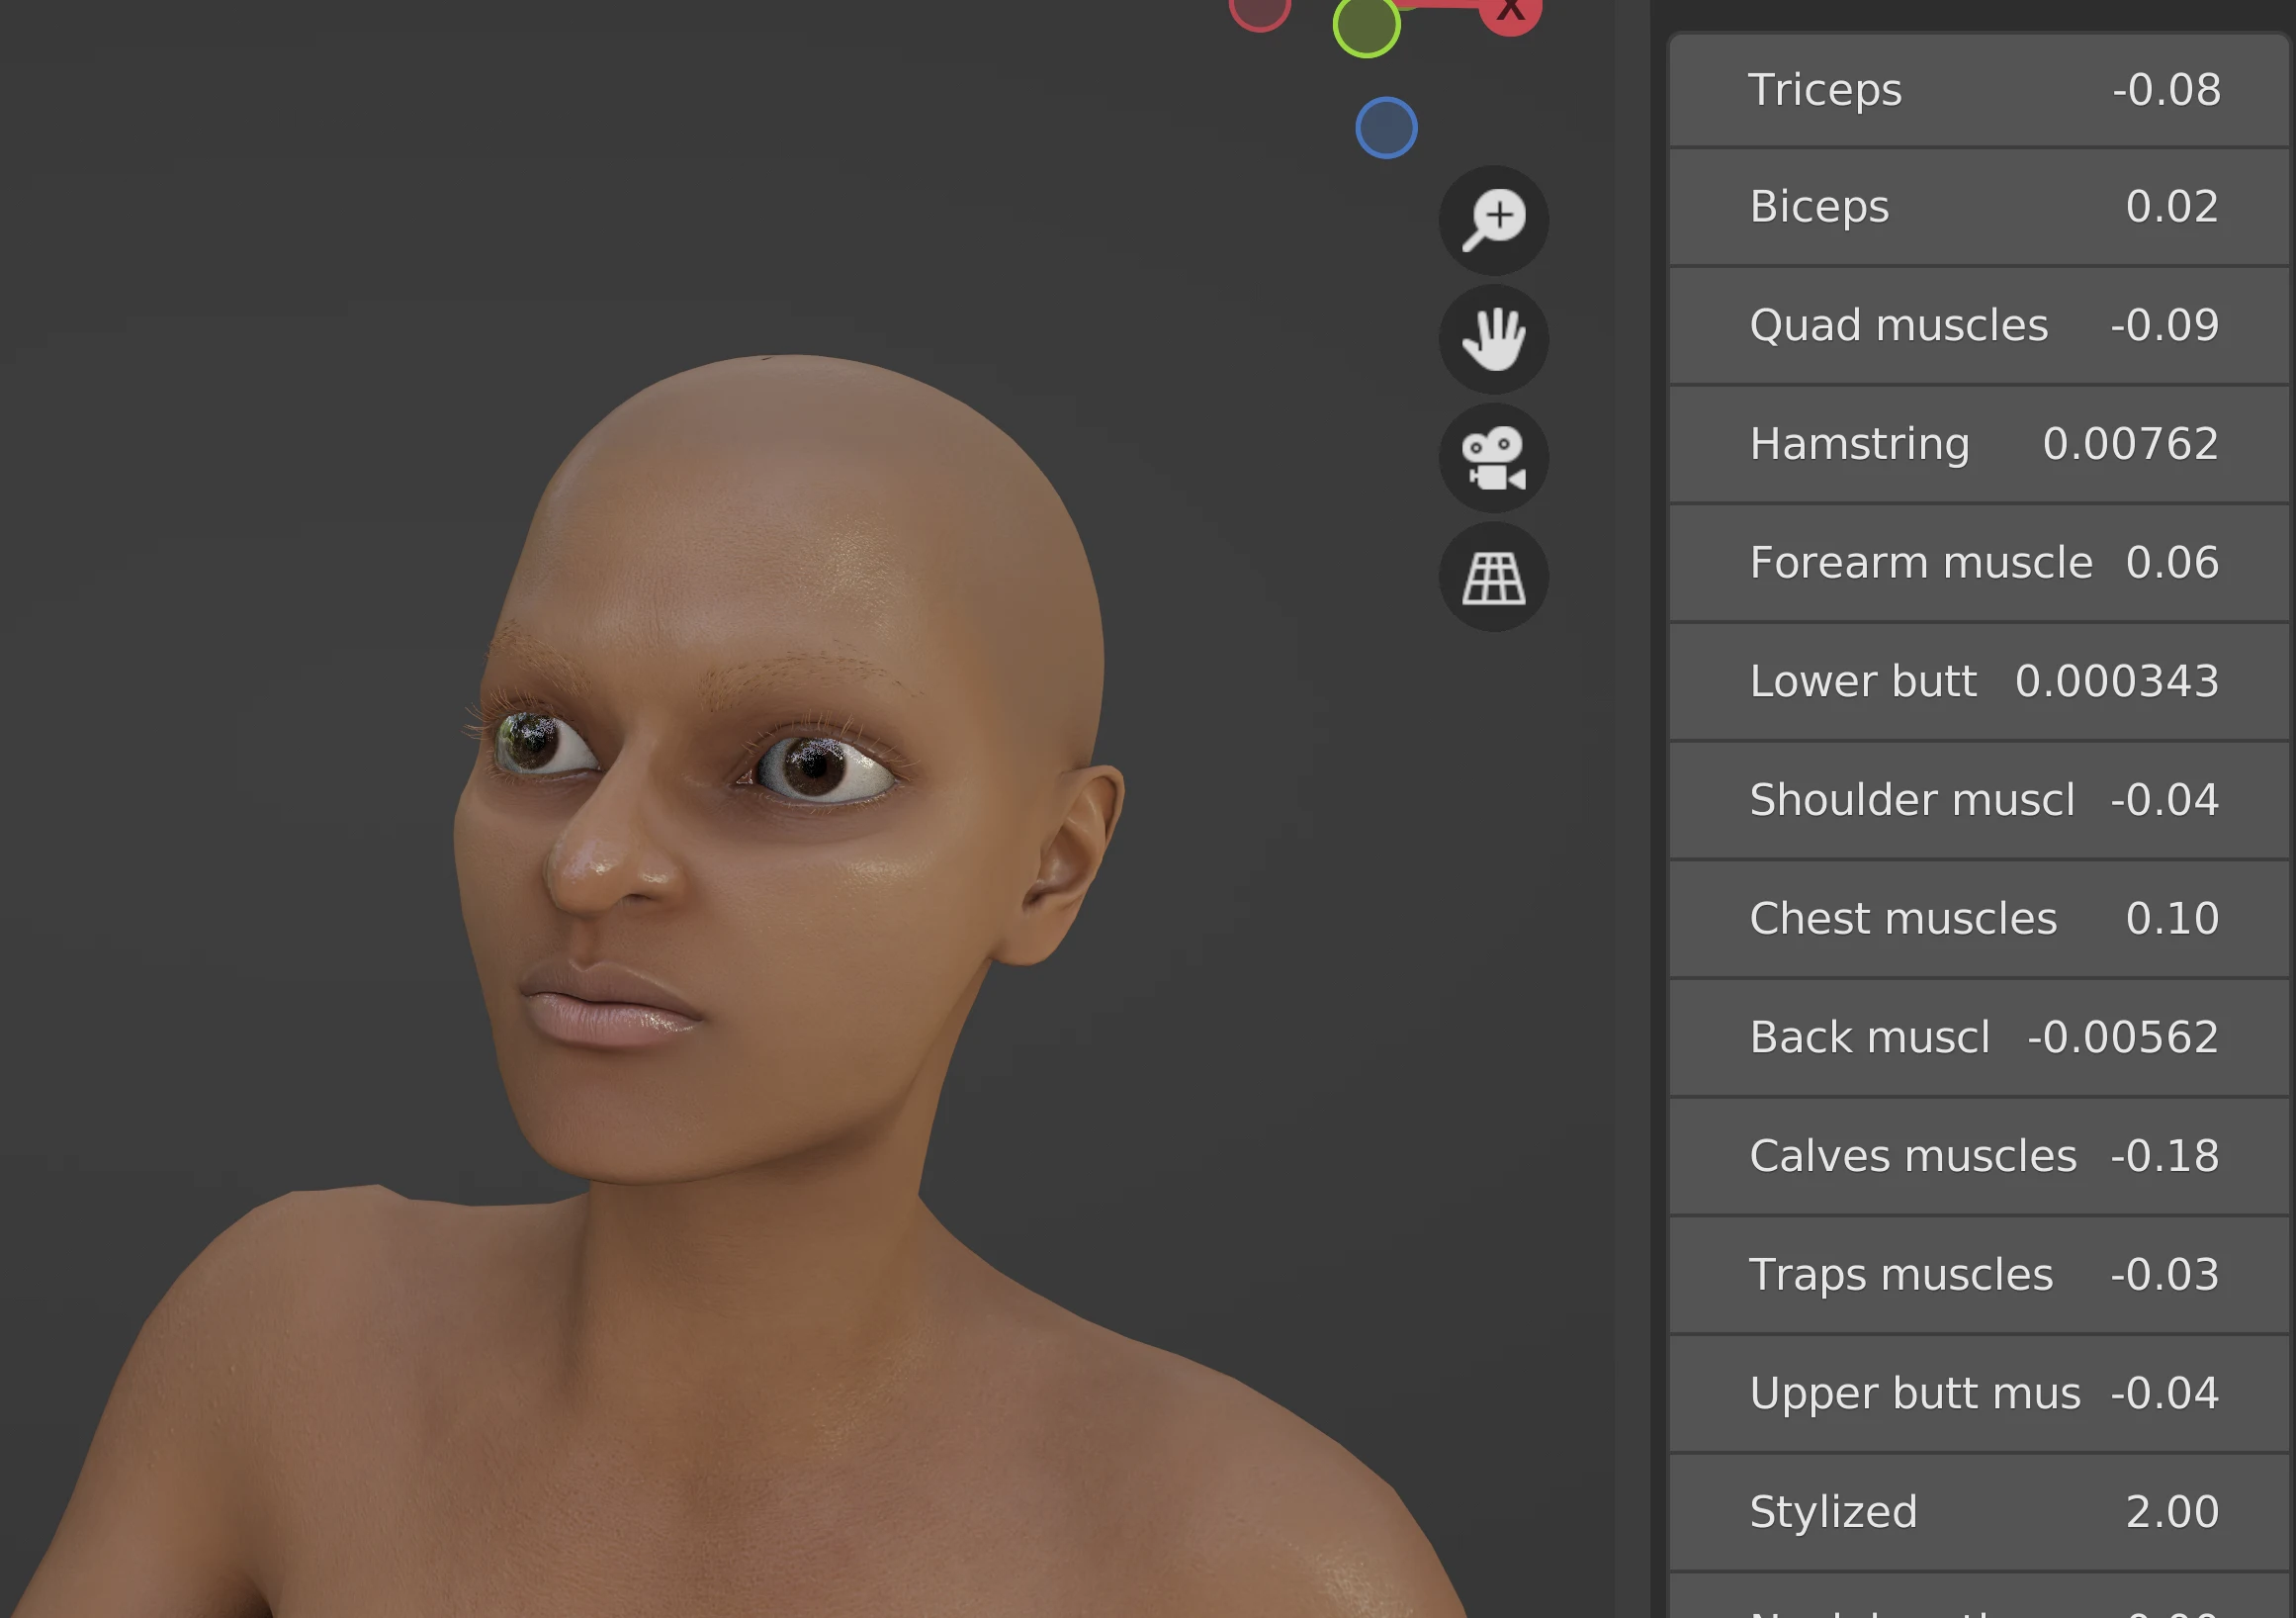
Task: Click the Quad muscles value field
Action: tap(1979, 326)
